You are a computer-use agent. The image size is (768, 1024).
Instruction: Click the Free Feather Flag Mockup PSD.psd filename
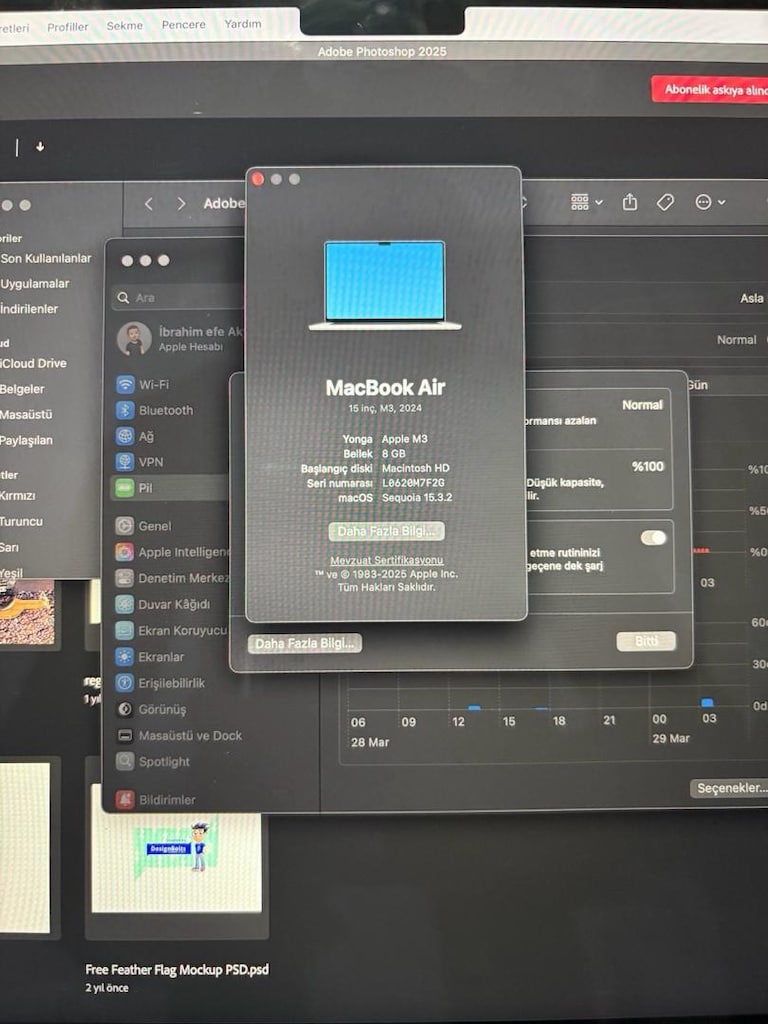pos(177,969)
